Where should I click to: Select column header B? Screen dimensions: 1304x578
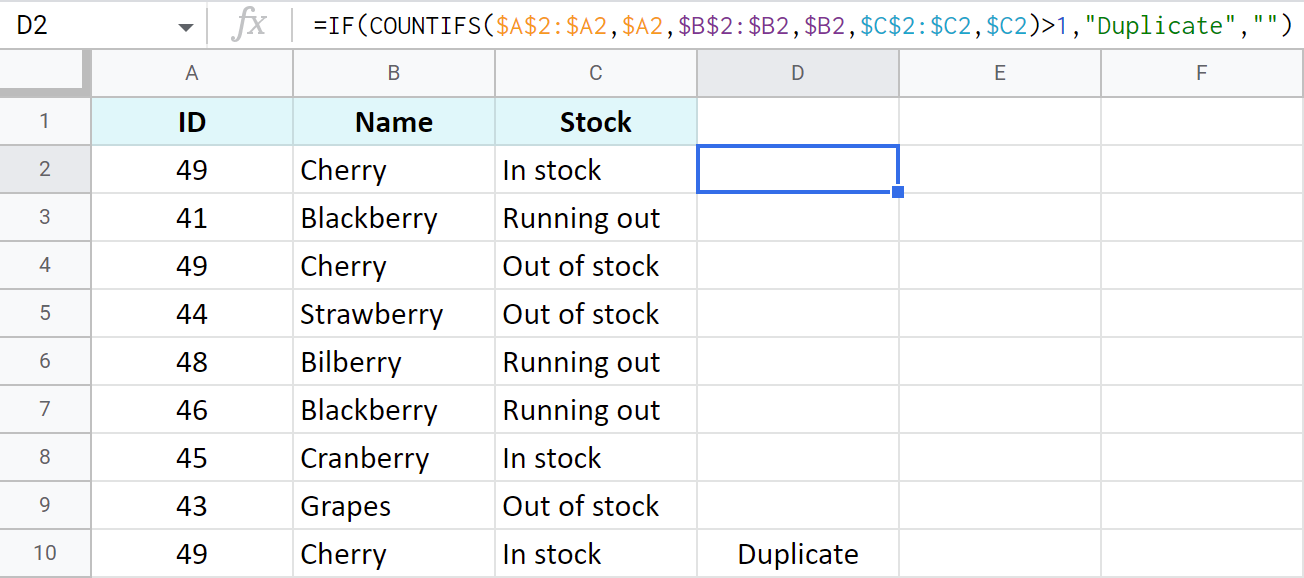tap(393, 72)
